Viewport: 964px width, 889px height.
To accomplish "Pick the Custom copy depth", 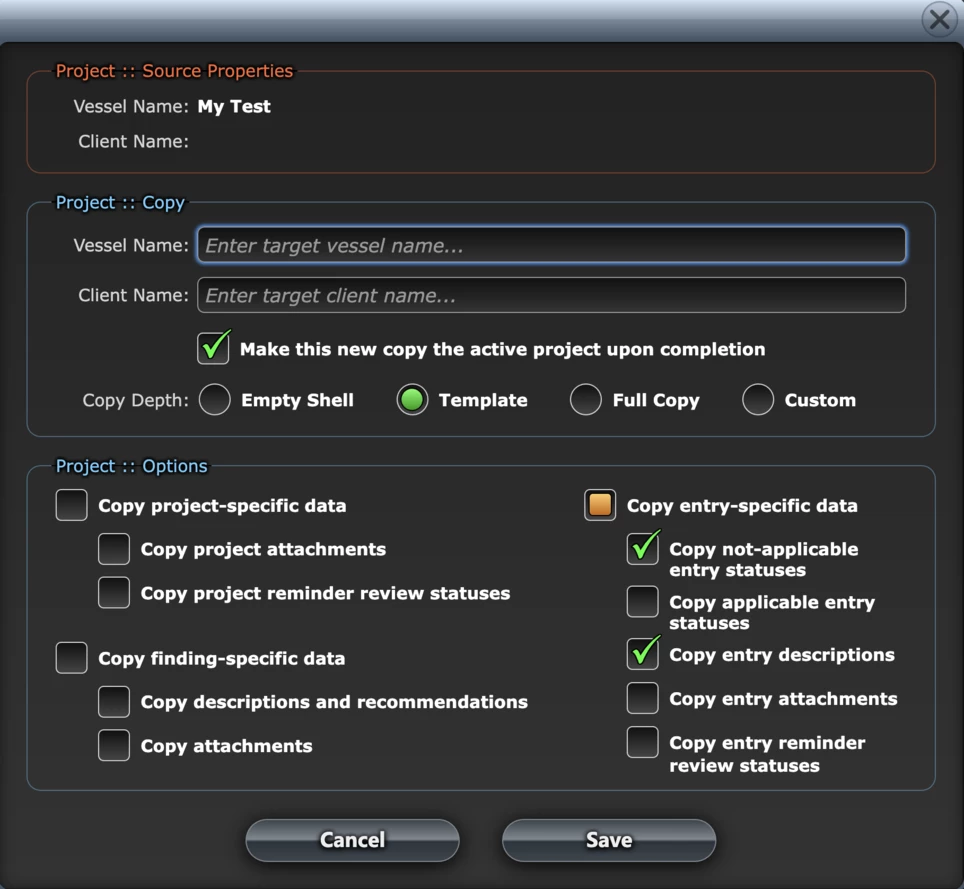I will (756, 399).
